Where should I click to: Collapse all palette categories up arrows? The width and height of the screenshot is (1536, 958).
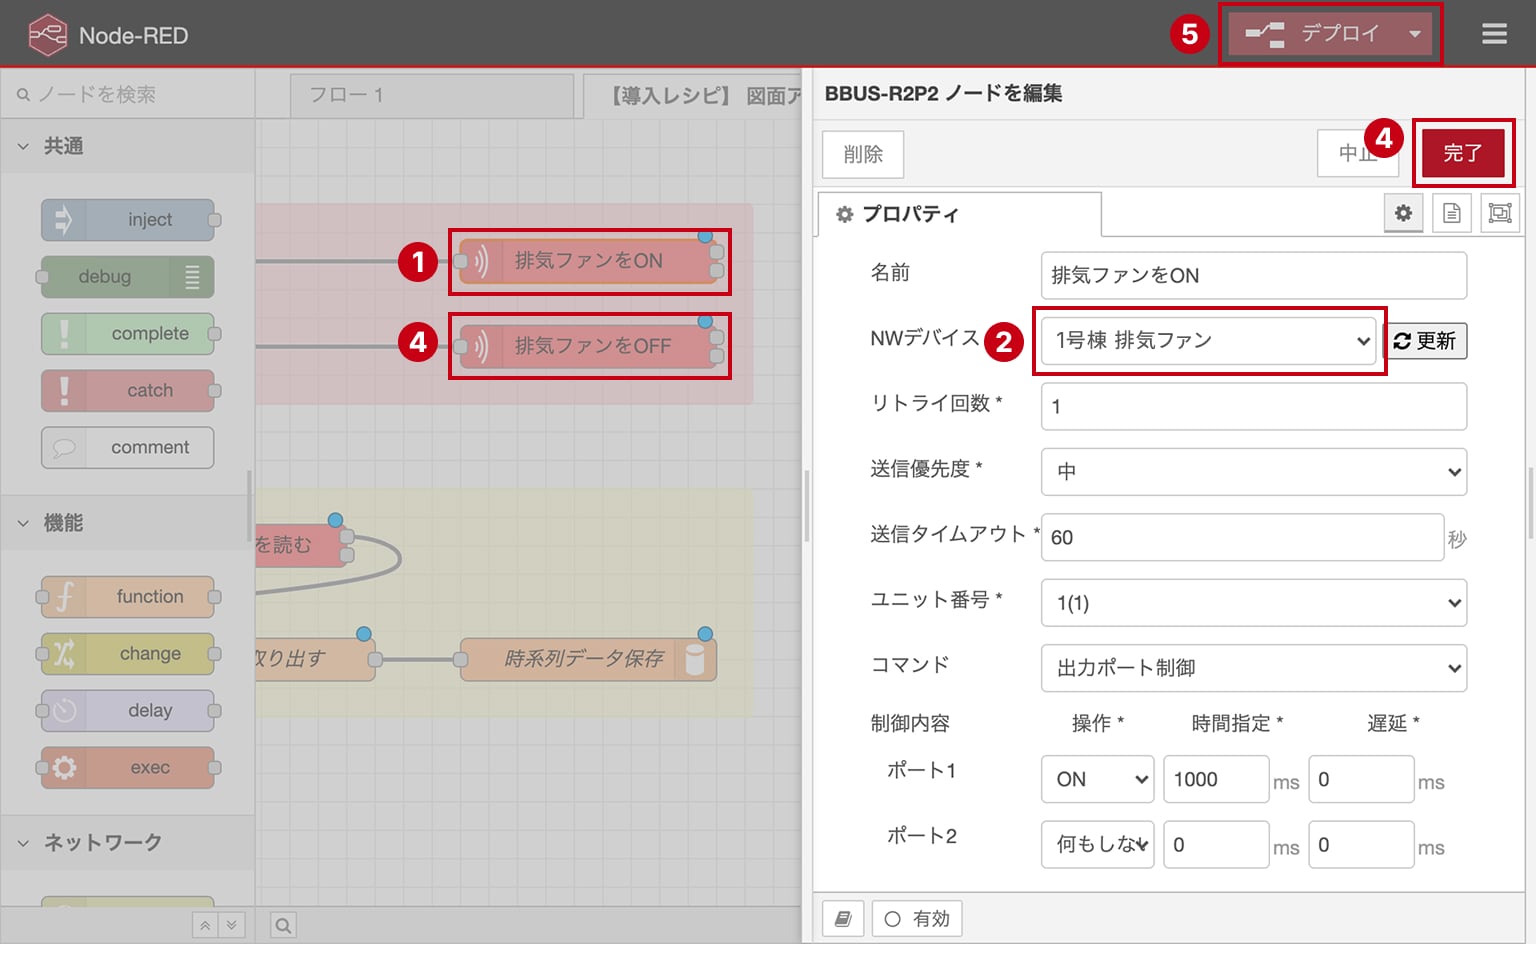pyautogui.click(x=205, y=925)
